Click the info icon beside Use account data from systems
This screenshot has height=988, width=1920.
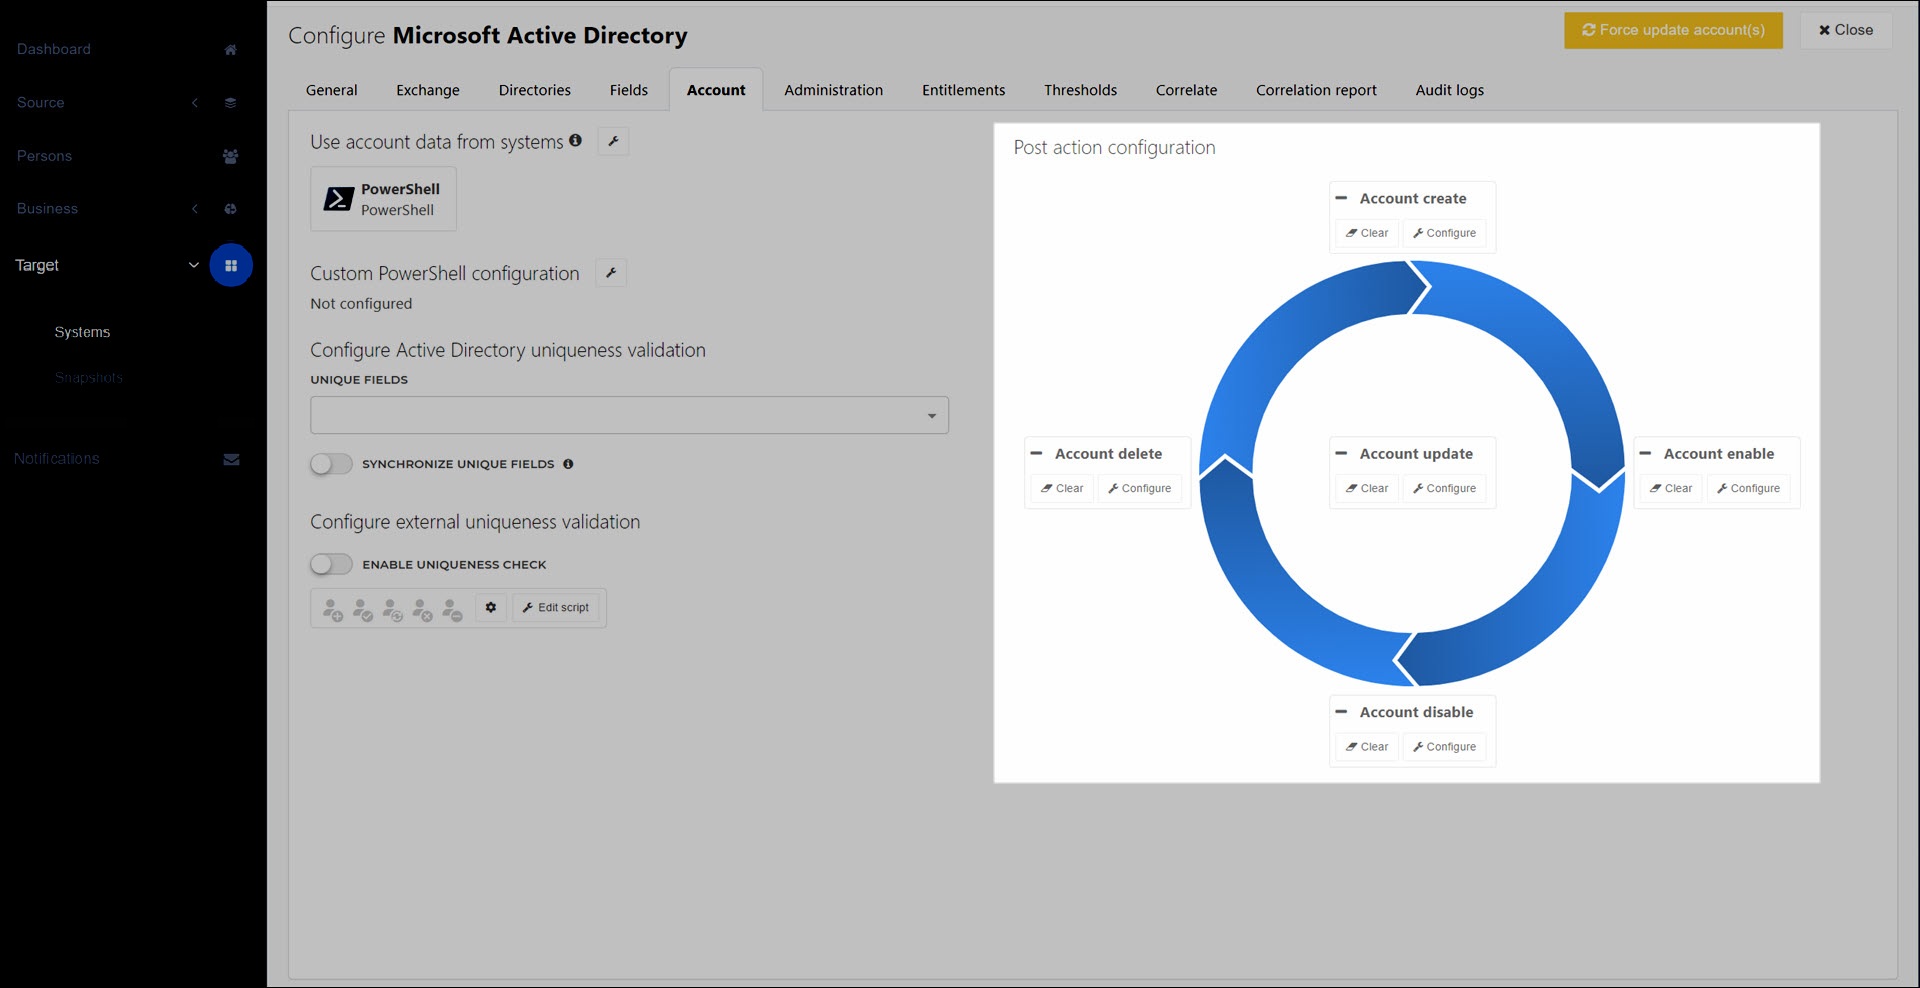[575, 141]
